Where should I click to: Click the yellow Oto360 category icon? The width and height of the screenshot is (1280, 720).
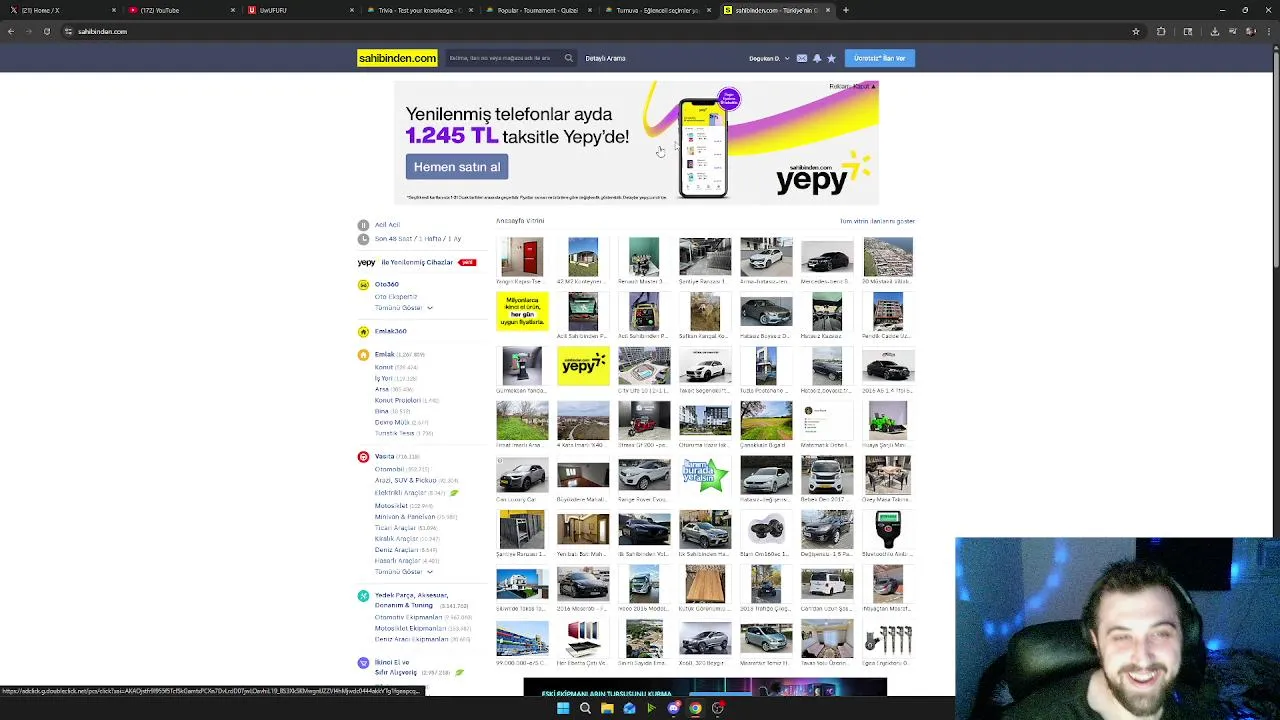click(x=363, y=285)
